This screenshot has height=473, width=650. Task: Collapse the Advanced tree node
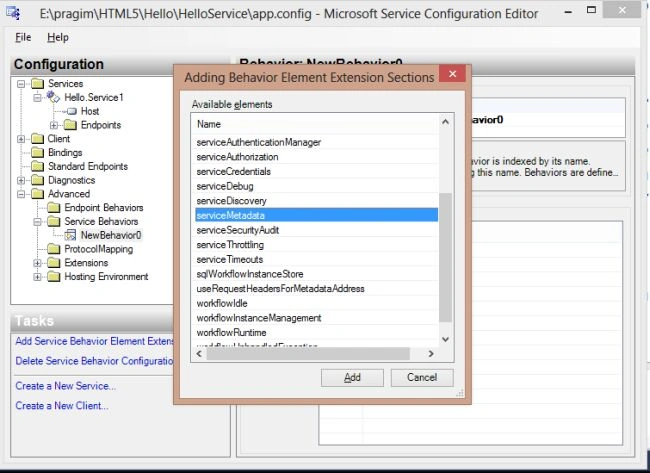click(x=21, y=194)
